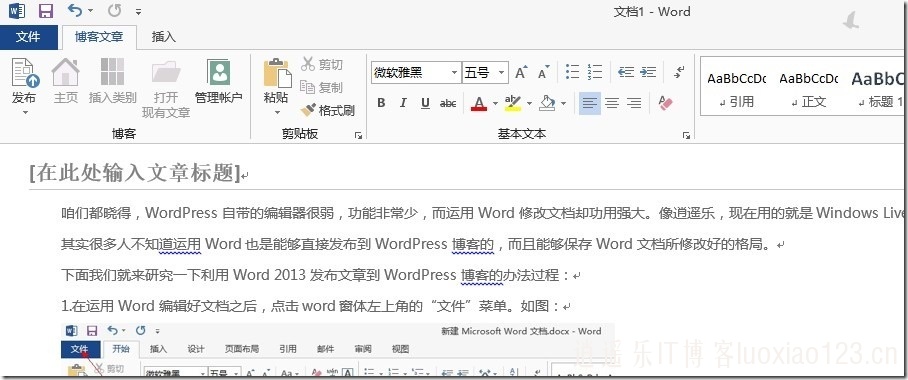Viewport: 908px width, 380px height.
Task: Click the bullet list icon
Action: [x=572, y=72]
